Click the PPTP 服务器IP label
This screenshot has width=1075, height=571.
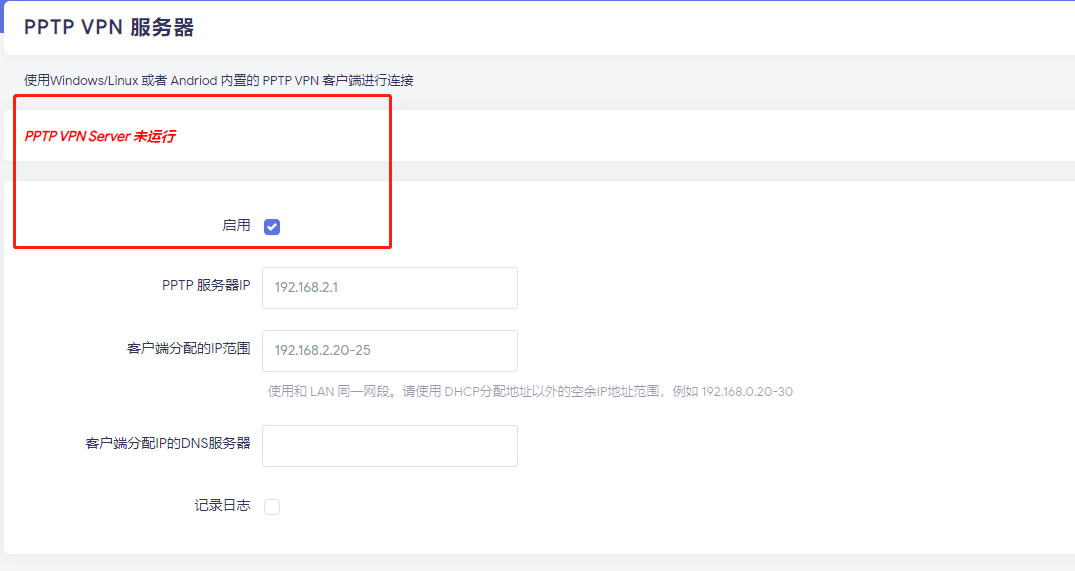[x=206, y=286]
